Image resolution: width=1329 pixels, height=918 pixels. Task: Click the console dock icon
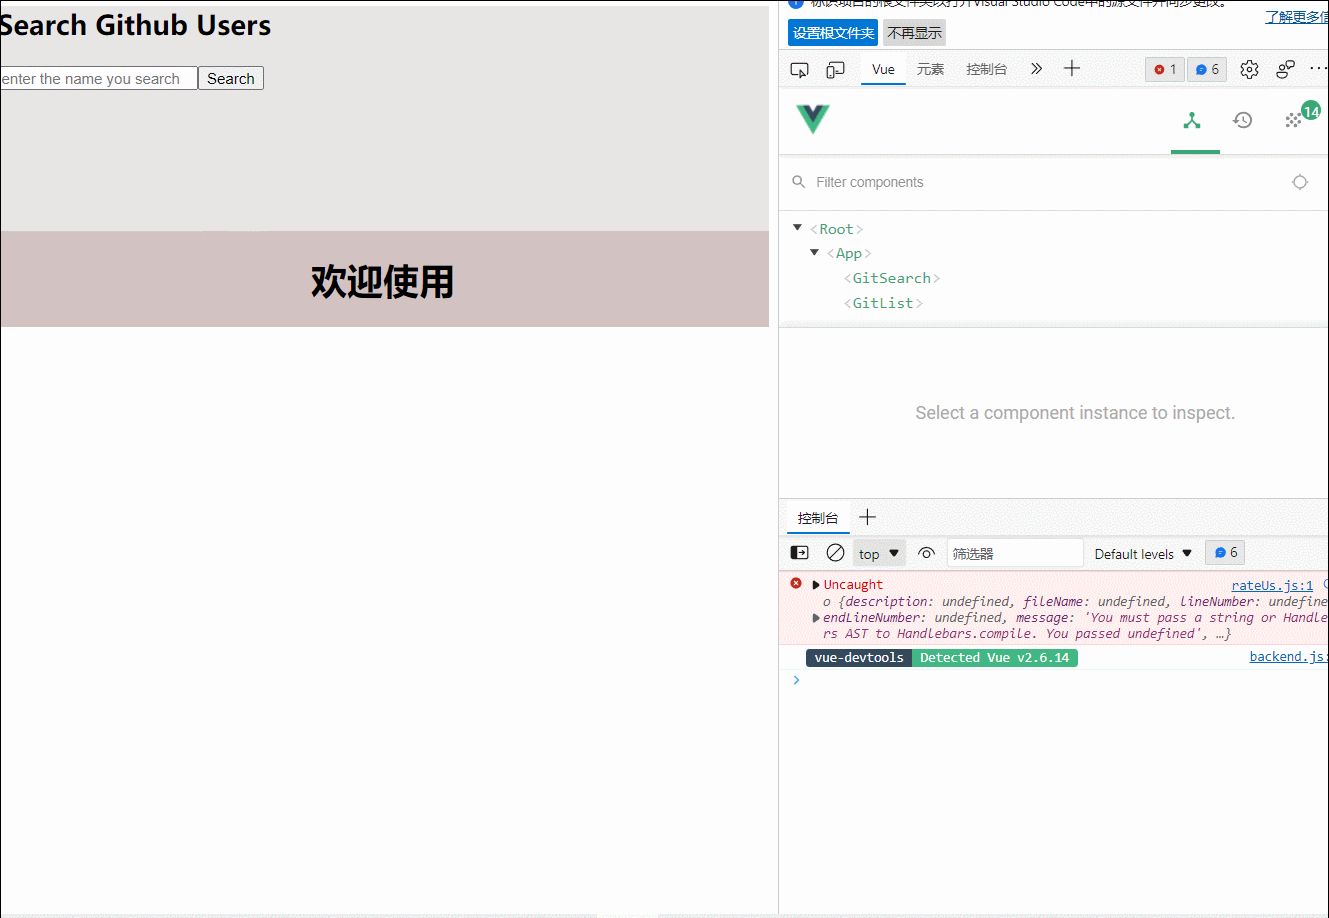tap(798, 552)
